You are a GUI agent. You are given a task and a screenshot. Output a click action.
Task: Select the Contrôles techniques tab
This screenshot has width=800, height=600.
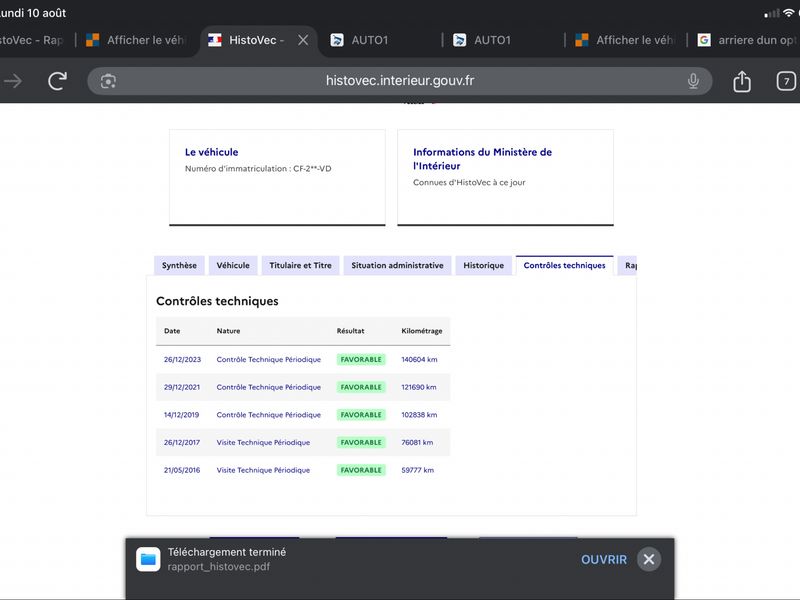pos(564,265)
